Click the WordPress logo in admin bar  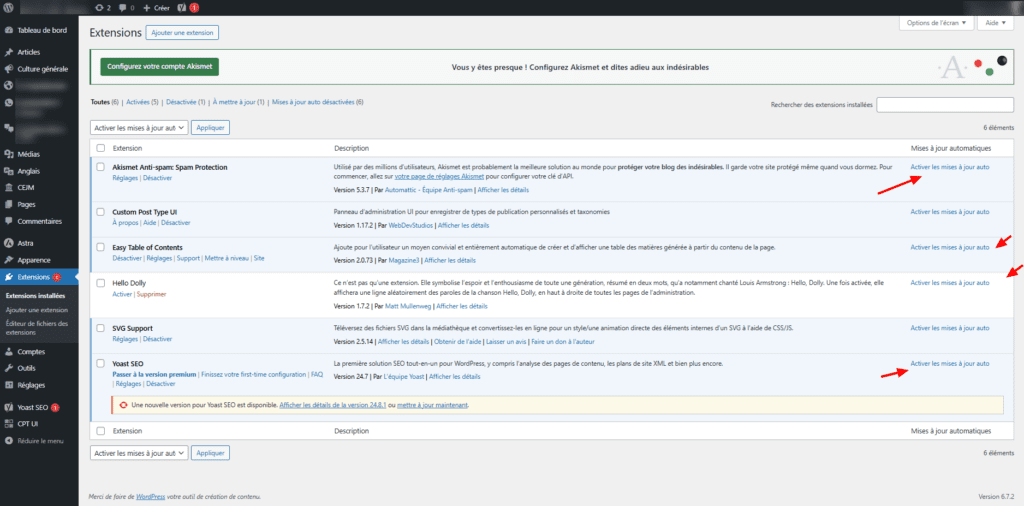8,8
